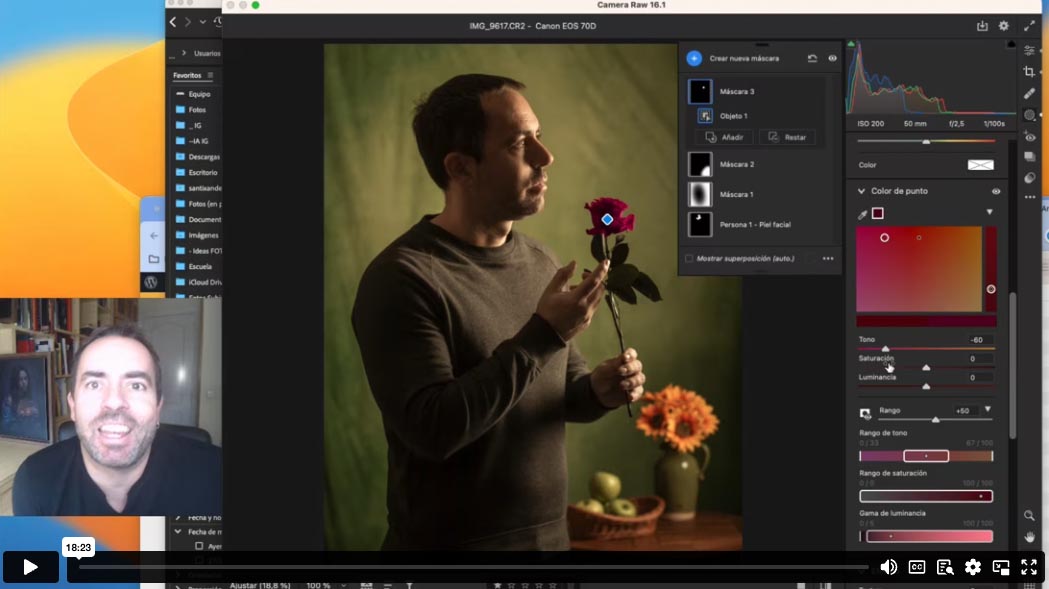Enable picture-in-picture in video player

coord(1001,567)
